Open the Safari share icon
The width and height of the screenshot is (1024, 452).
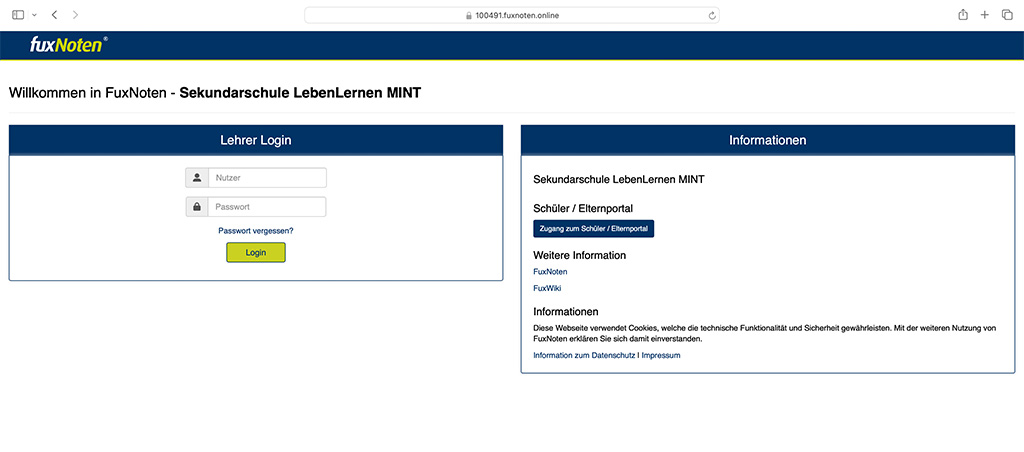coord(963,14)
